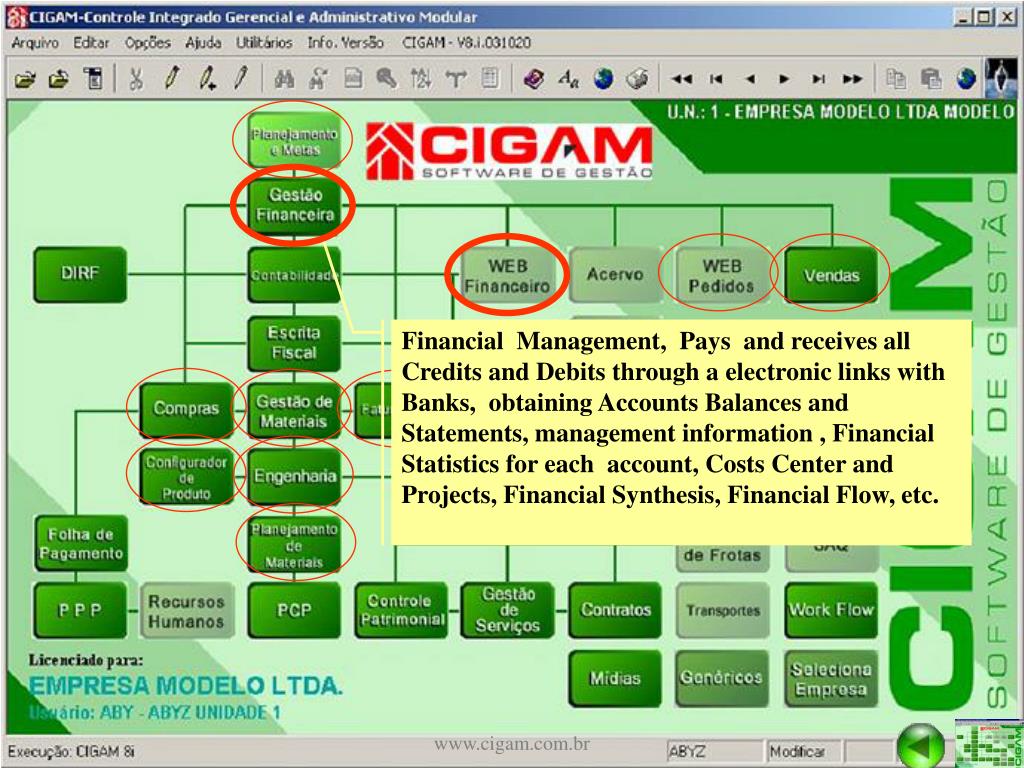Open the Folha de Pagamento module
Screen dimensions: 1024x768
tap(80, 543)
